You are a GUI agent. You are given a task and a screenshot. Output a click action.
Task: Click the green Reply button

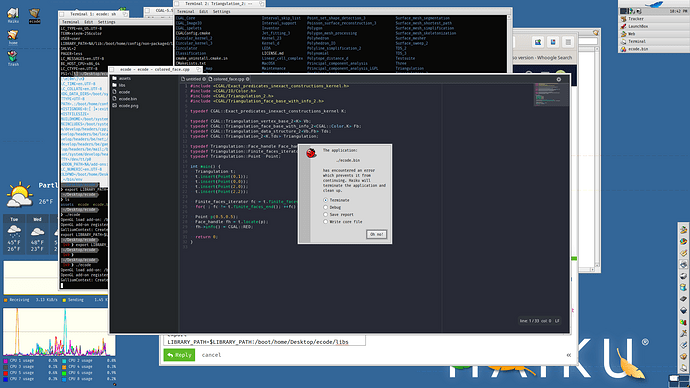pyautogui.click(x=179, y=355)
